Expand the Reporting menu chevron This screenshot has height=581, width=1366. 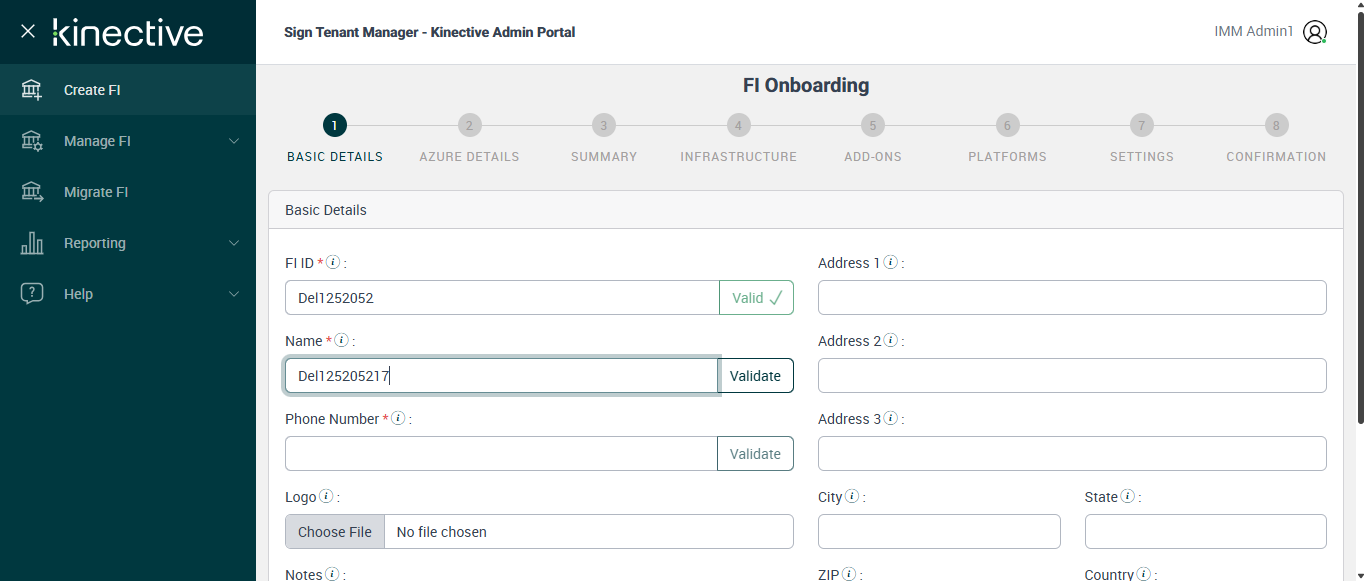[234, 243]
